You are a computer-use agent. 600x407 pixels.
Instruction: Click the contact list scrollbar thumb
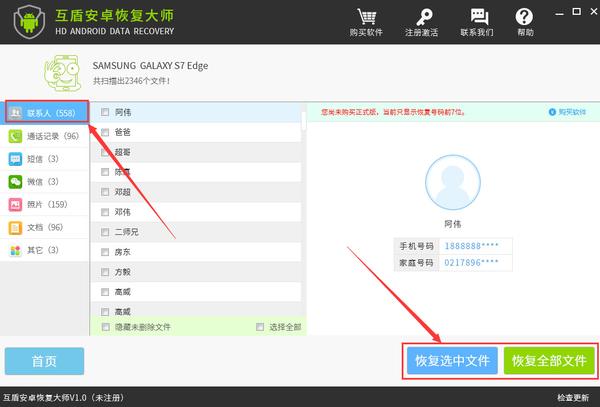304,121
